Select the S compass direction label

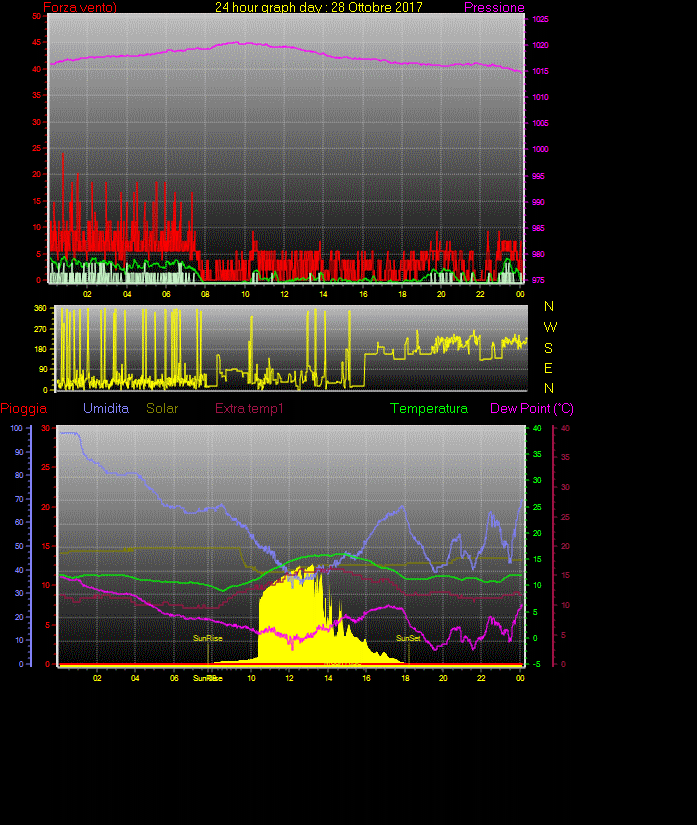click(x=548, y=348)
